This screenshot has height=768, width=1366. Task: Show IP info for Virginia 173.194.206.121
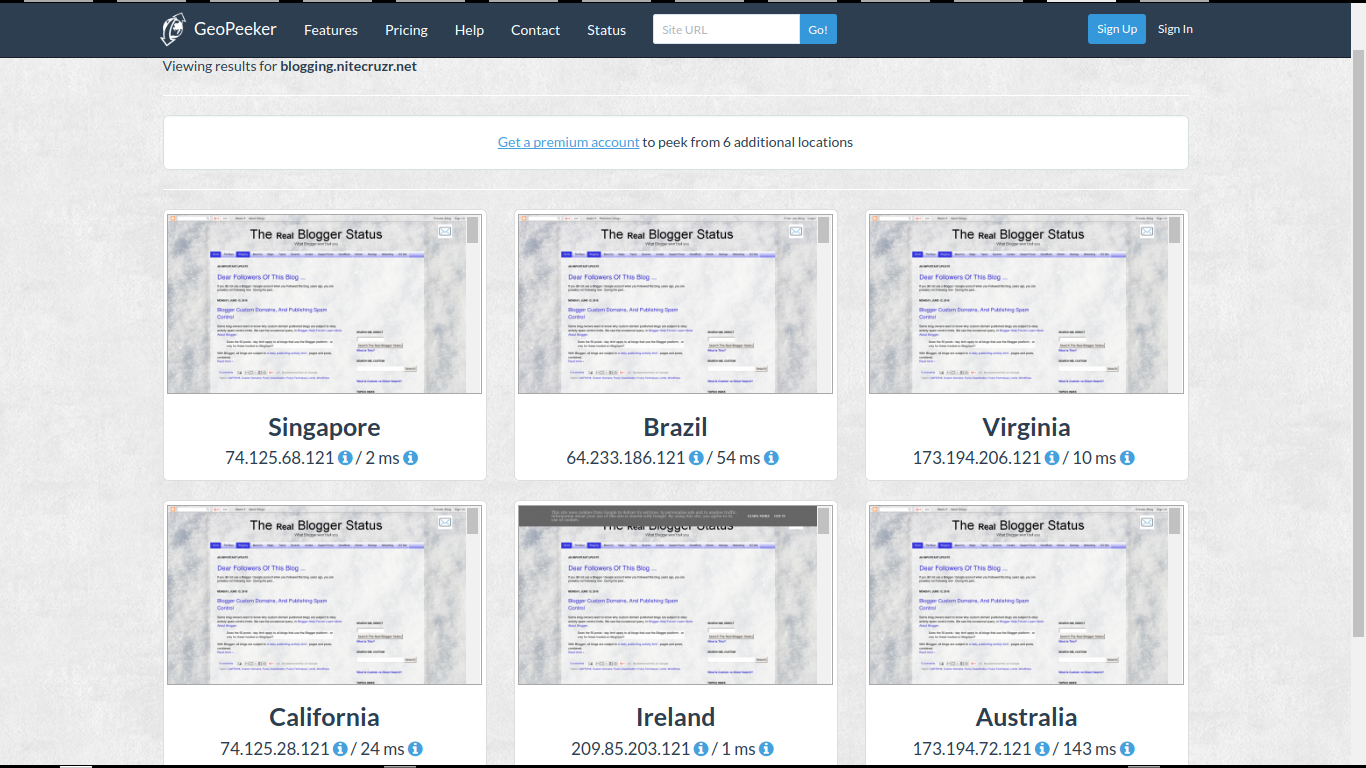pyautogui.click(x=1052, y=458)
